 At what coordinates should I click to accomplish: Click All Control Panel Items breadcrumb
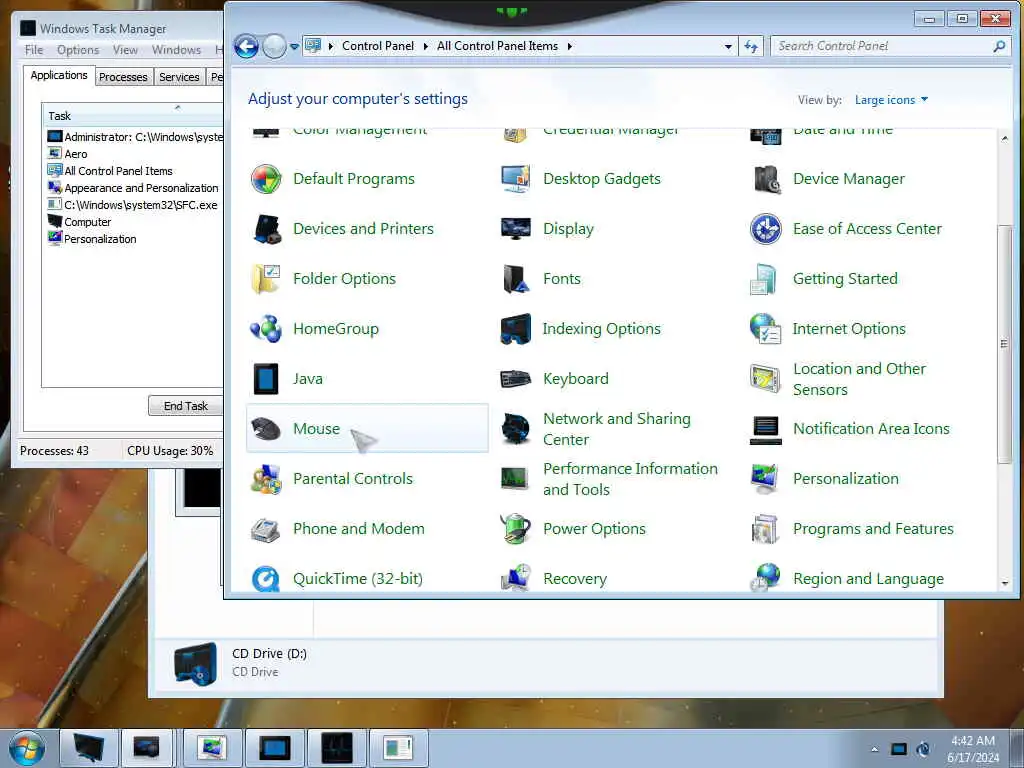(x=498, y=46)
